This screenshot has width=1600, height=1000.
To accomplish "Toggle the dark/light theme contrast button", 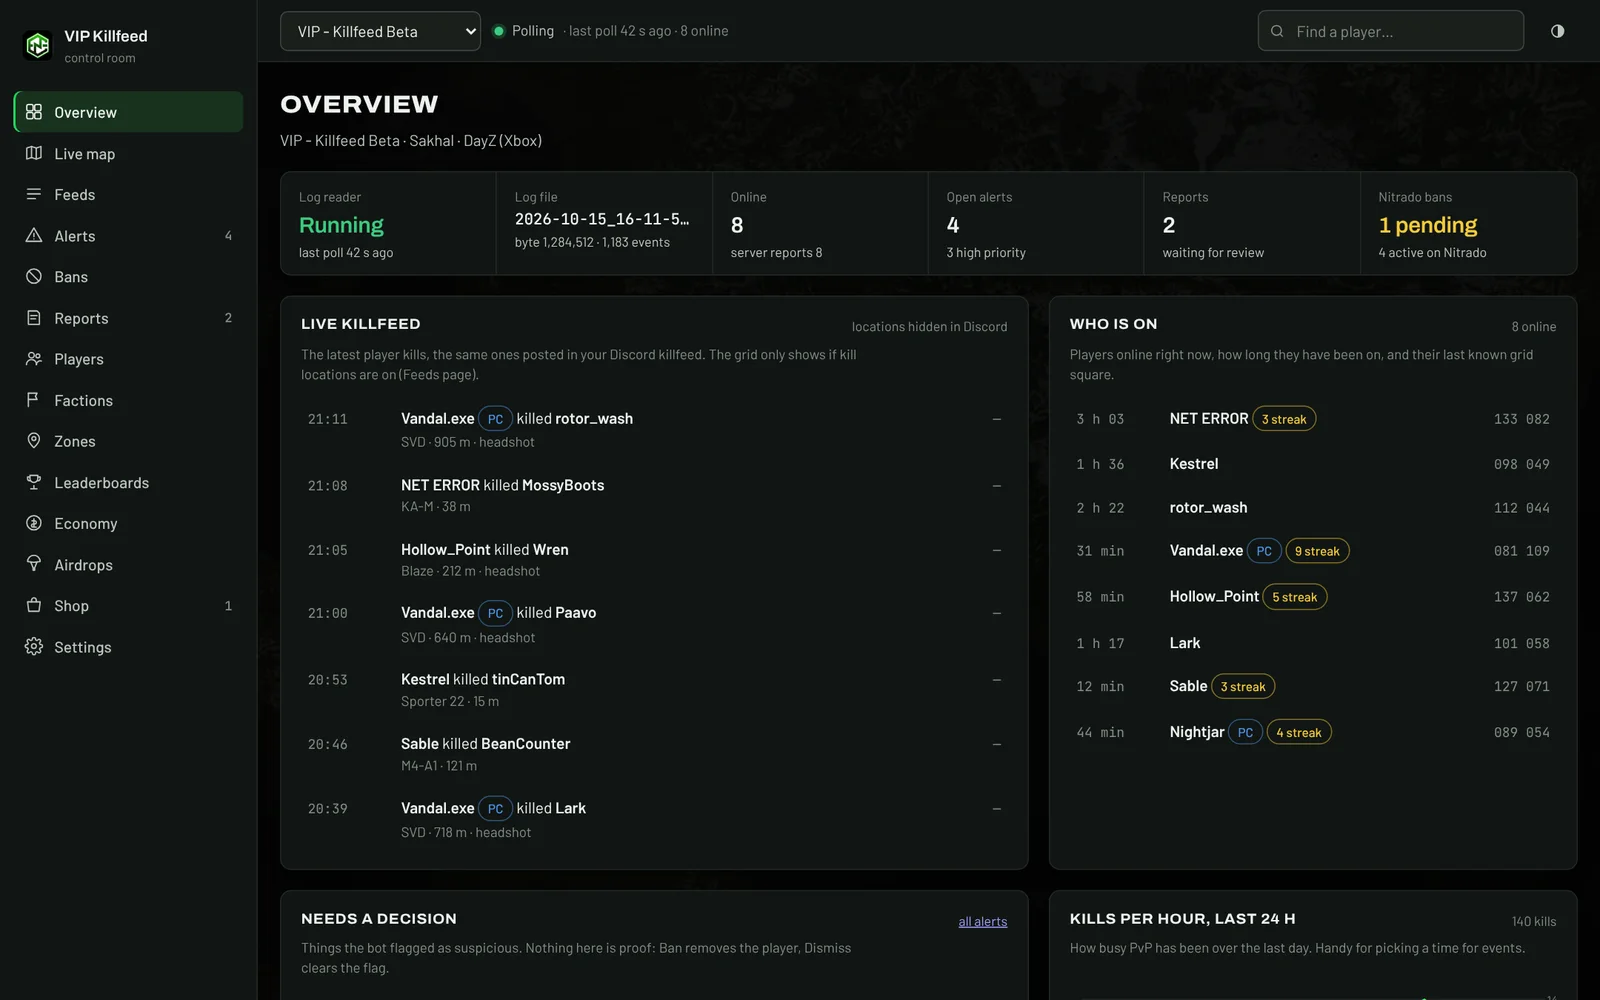I will pyautogui.click(x=1557, y=31).
